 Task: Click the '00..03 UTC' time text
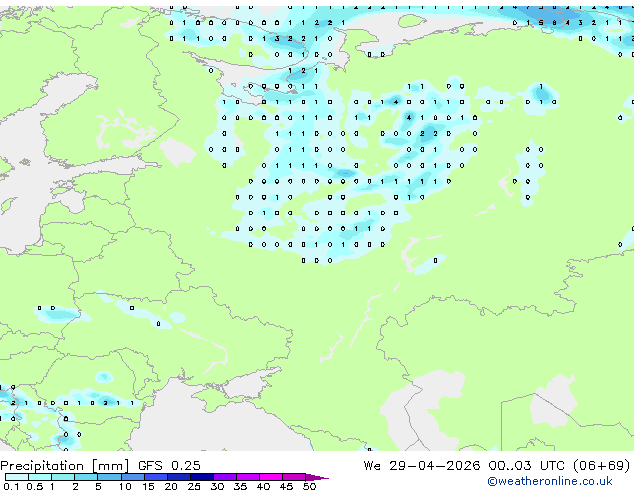[x=526, y=466]
